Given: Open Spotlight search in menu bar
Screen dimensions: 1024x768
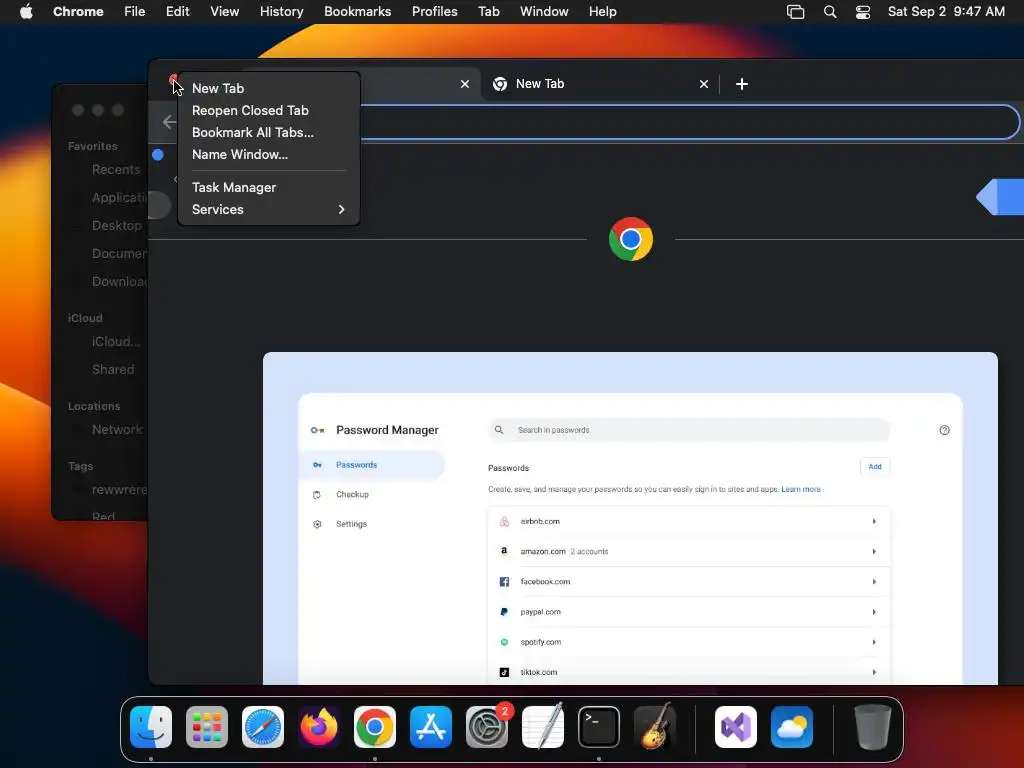Looking at the screenshot, I should 829,12.
